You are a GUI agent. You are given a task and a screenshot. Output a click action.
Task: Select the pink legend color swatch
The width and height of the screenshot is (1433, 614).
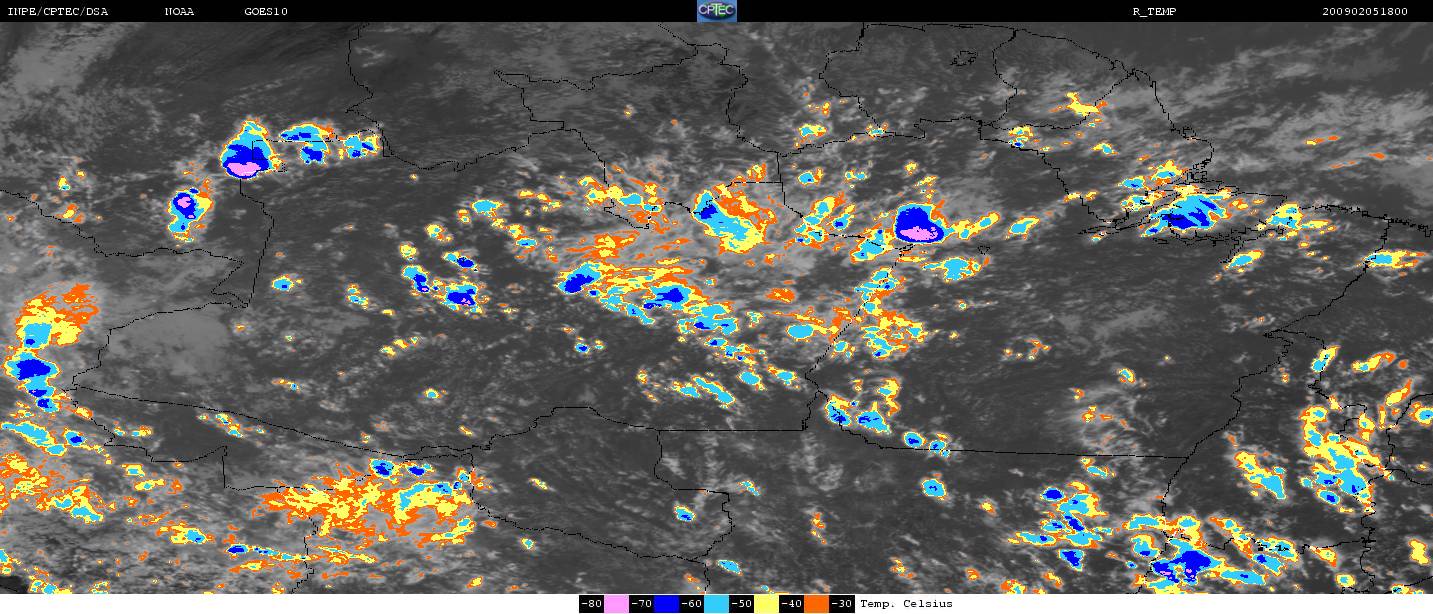pyautogui.click(x=616, y=604)
